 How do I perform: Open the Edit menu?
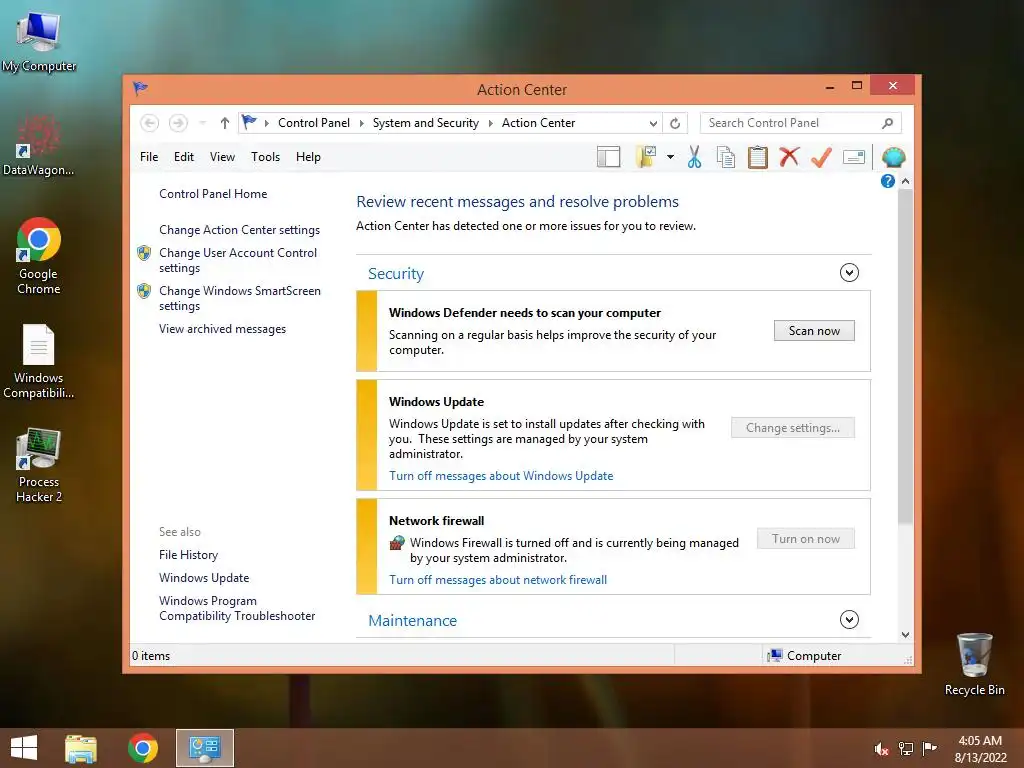184,157
